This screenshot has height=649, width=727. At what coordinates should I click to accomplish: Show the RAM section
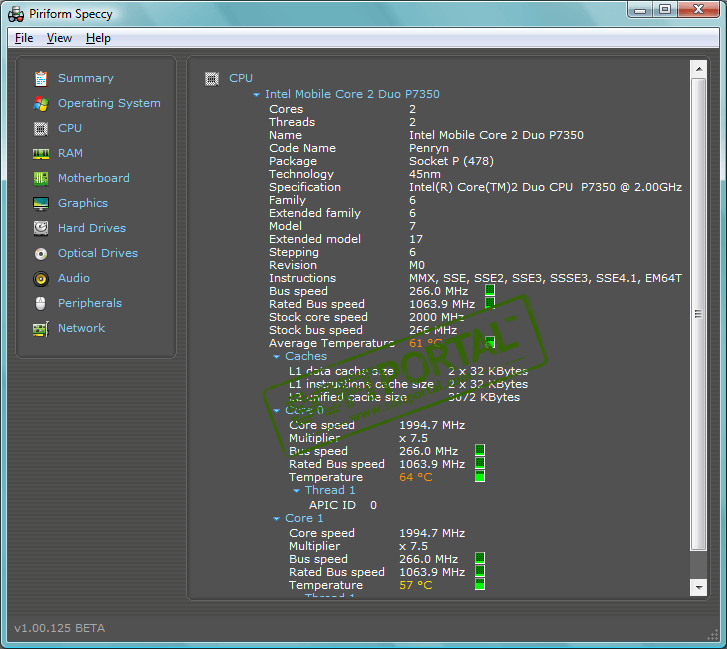[x=70, y=153]
